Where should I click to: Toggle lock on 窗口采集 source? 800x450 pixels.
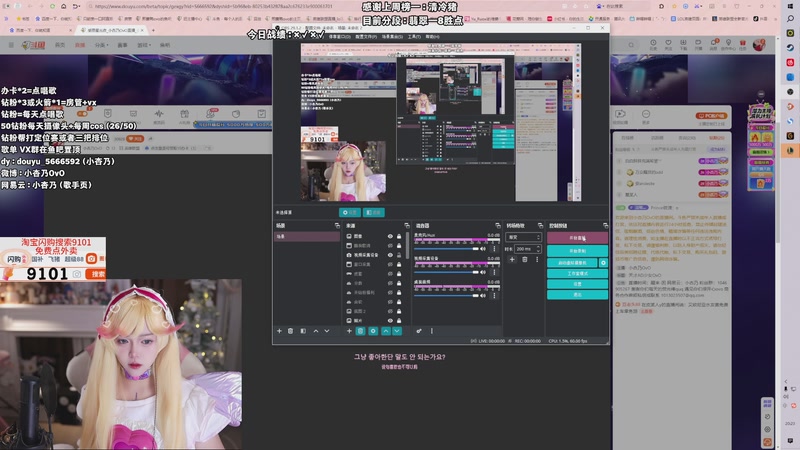coord(399,264)
